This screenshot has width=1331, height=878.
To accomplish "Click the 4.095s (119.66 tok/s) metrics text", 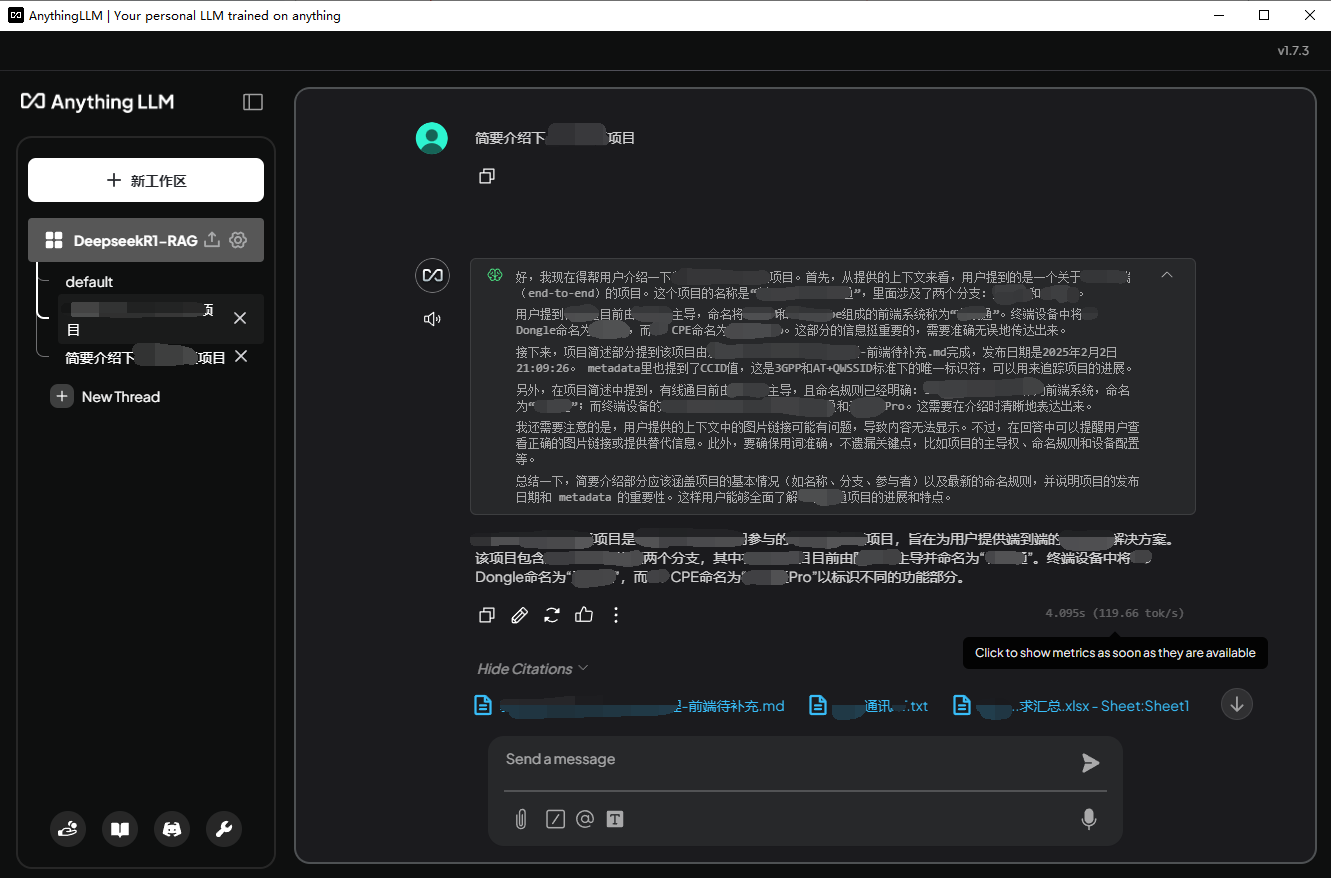I will (x=1114, y=613).
